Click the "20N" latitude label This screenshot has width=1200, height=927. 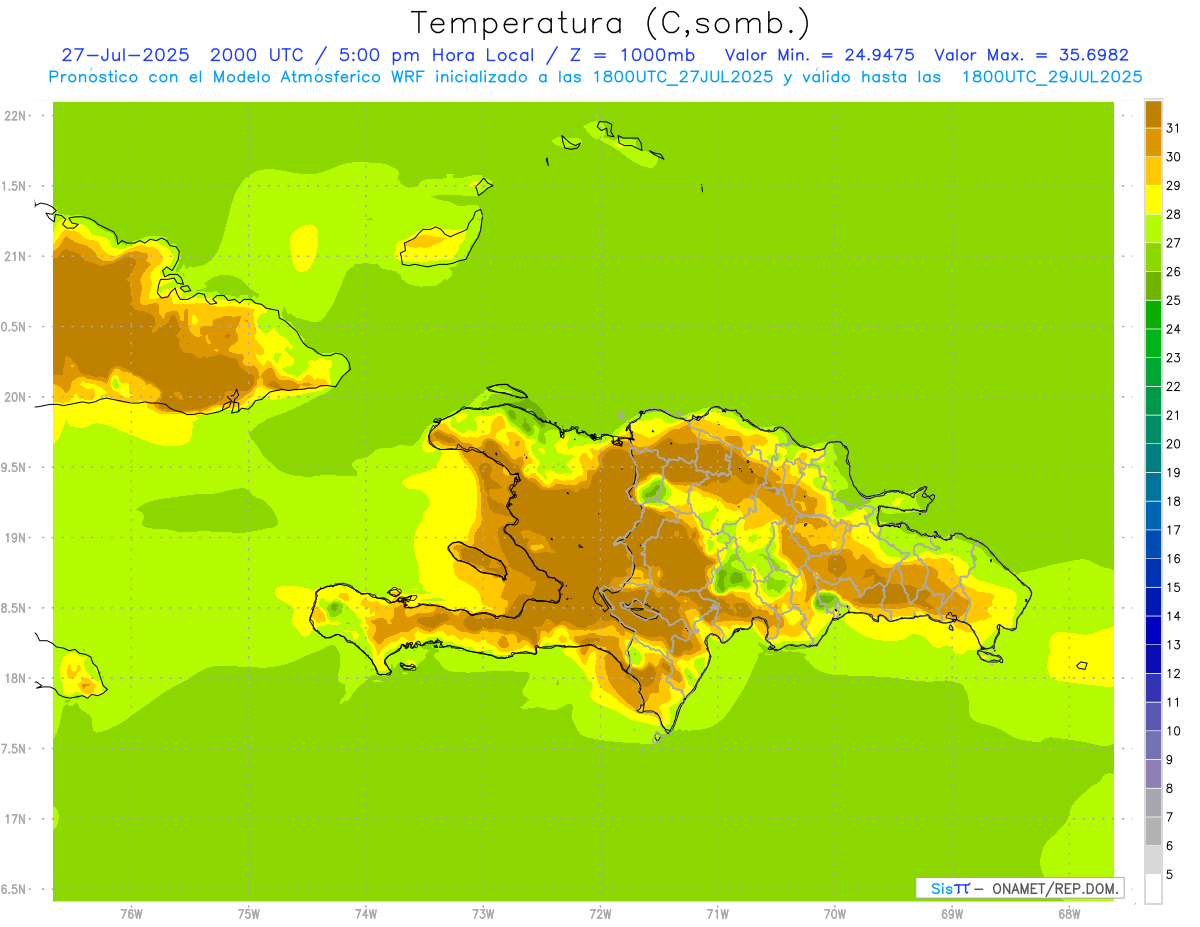(x=14, y=397)
